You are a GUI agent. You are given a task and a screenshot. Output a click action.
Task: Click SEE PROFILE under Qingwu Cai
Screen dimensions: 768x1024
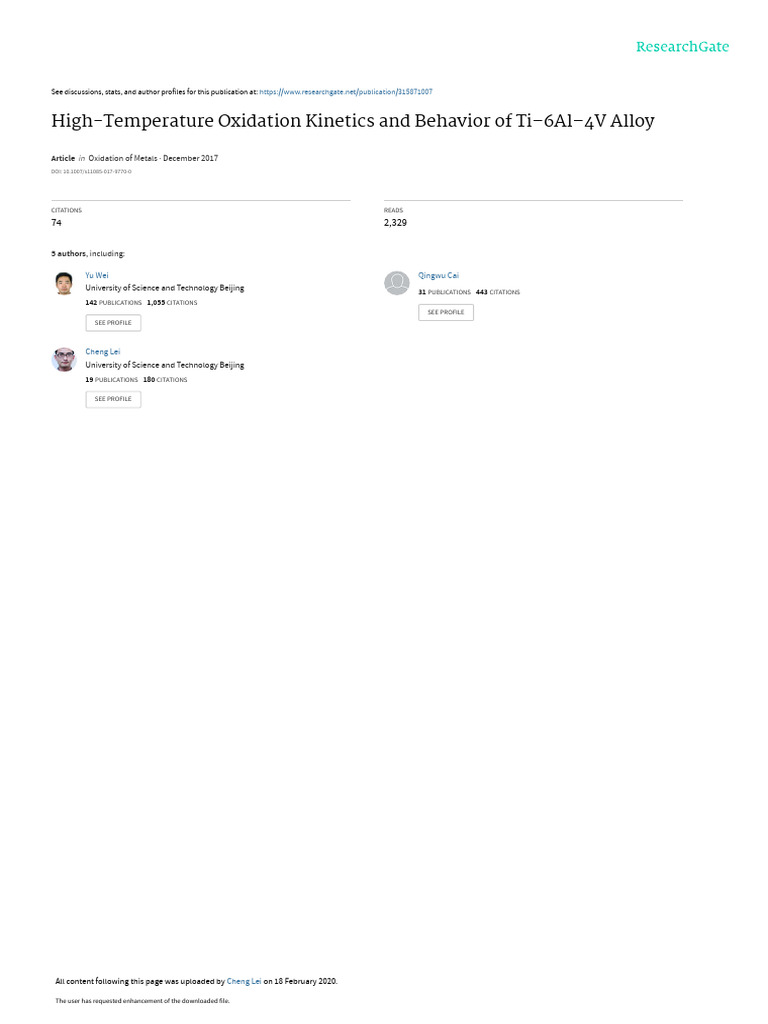tap(446, 312)
